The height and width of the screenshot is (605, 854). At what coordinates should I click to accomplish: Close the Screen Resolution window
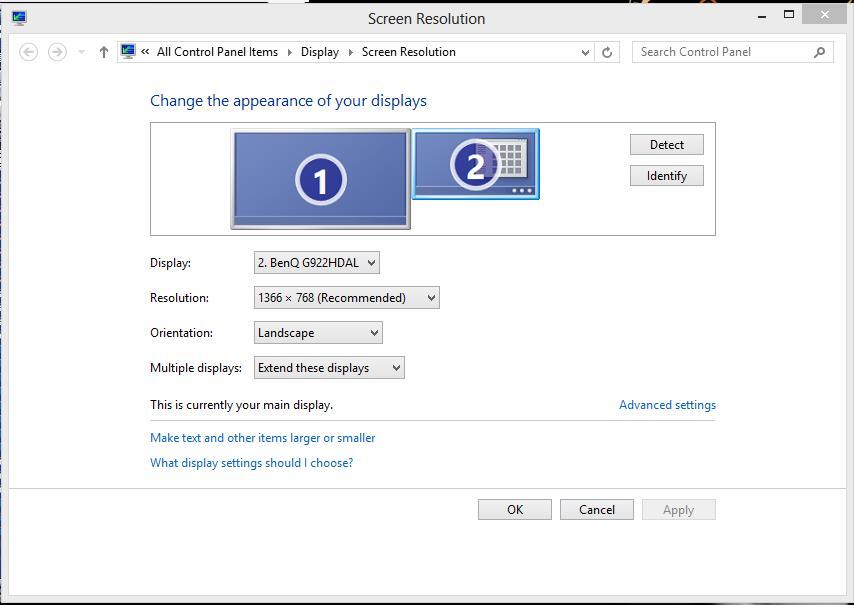[x=824, y=15]
